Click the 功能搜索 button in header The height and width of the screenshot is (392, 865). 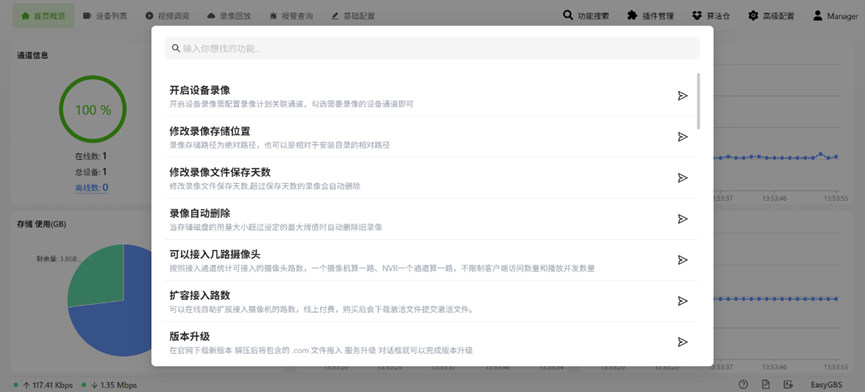[586, 16]
